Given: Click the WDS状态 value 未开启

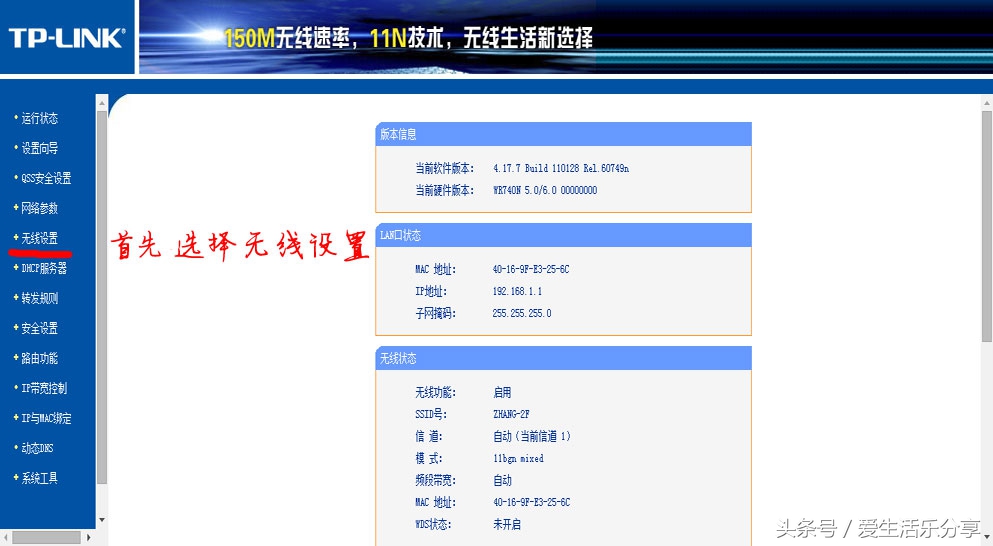Looking at the screenshot, I should tap(507, 524).
